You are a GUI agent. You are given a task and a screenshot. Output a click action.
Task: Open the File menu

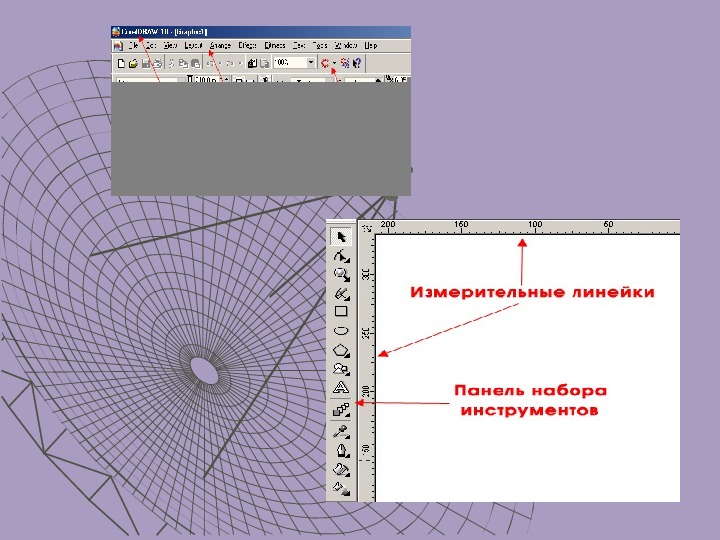[x=134, y=45]
